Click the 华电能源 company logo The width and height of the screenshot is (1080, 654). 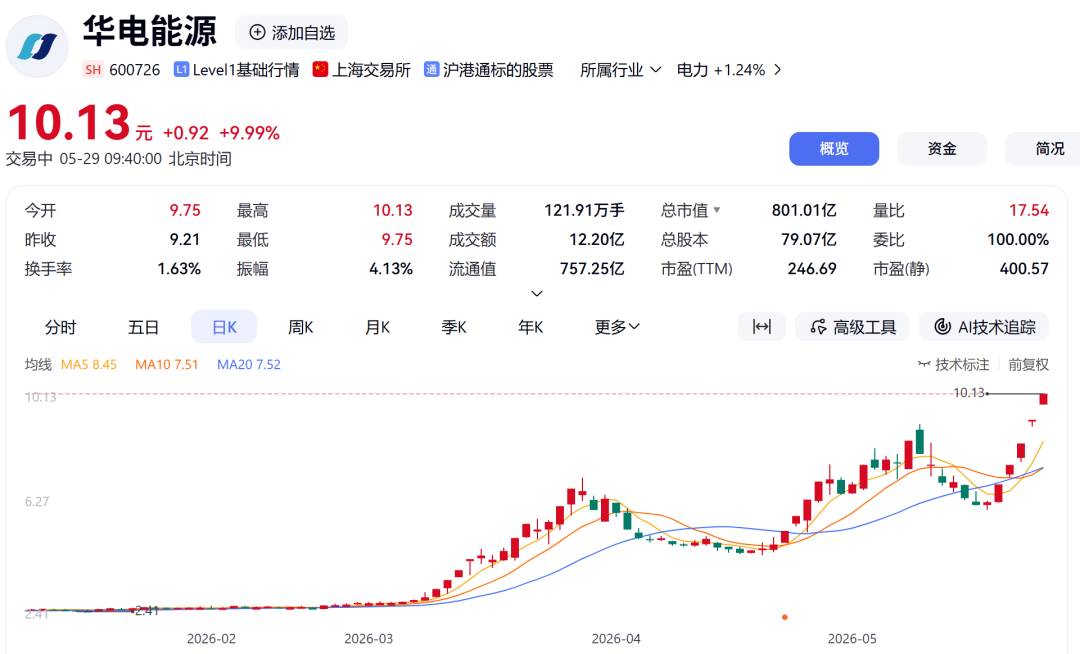37,47
